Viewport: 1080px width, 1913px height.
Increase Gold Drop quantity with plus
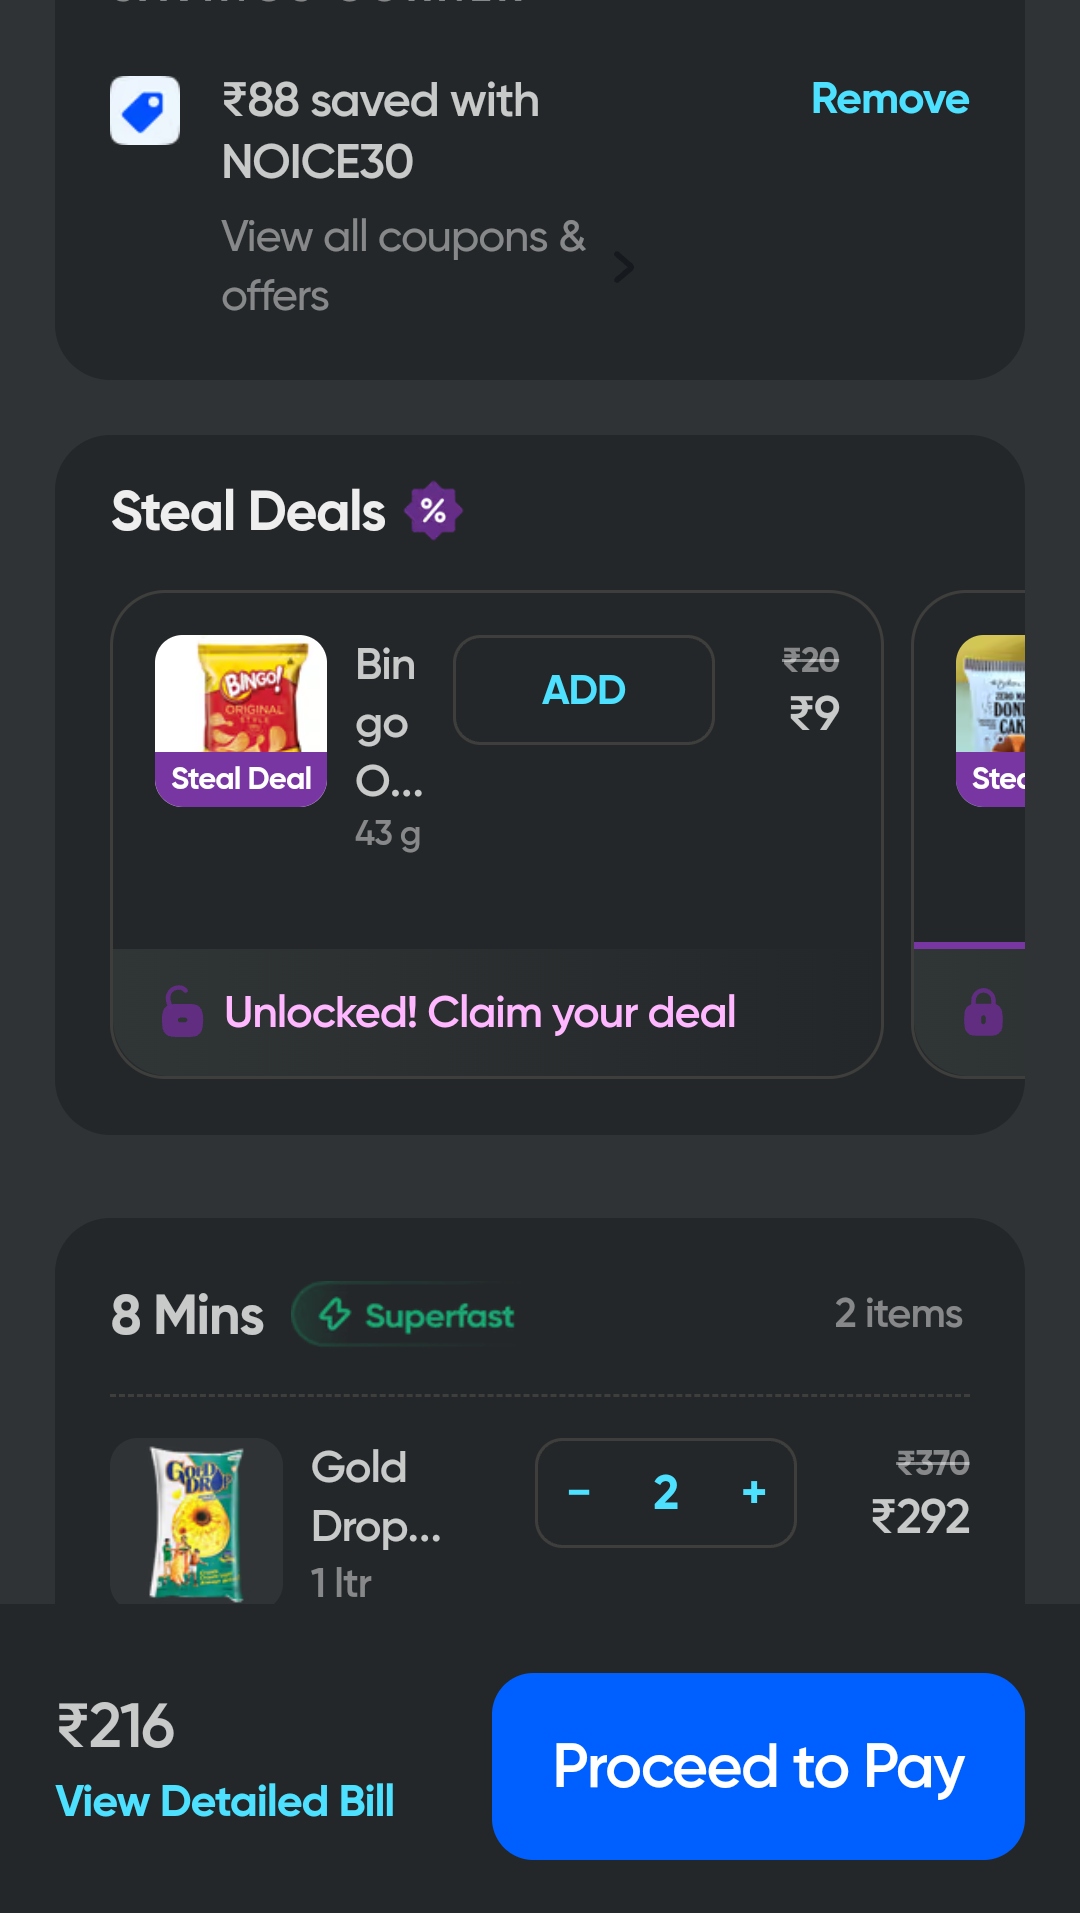tap(754, 1493)
